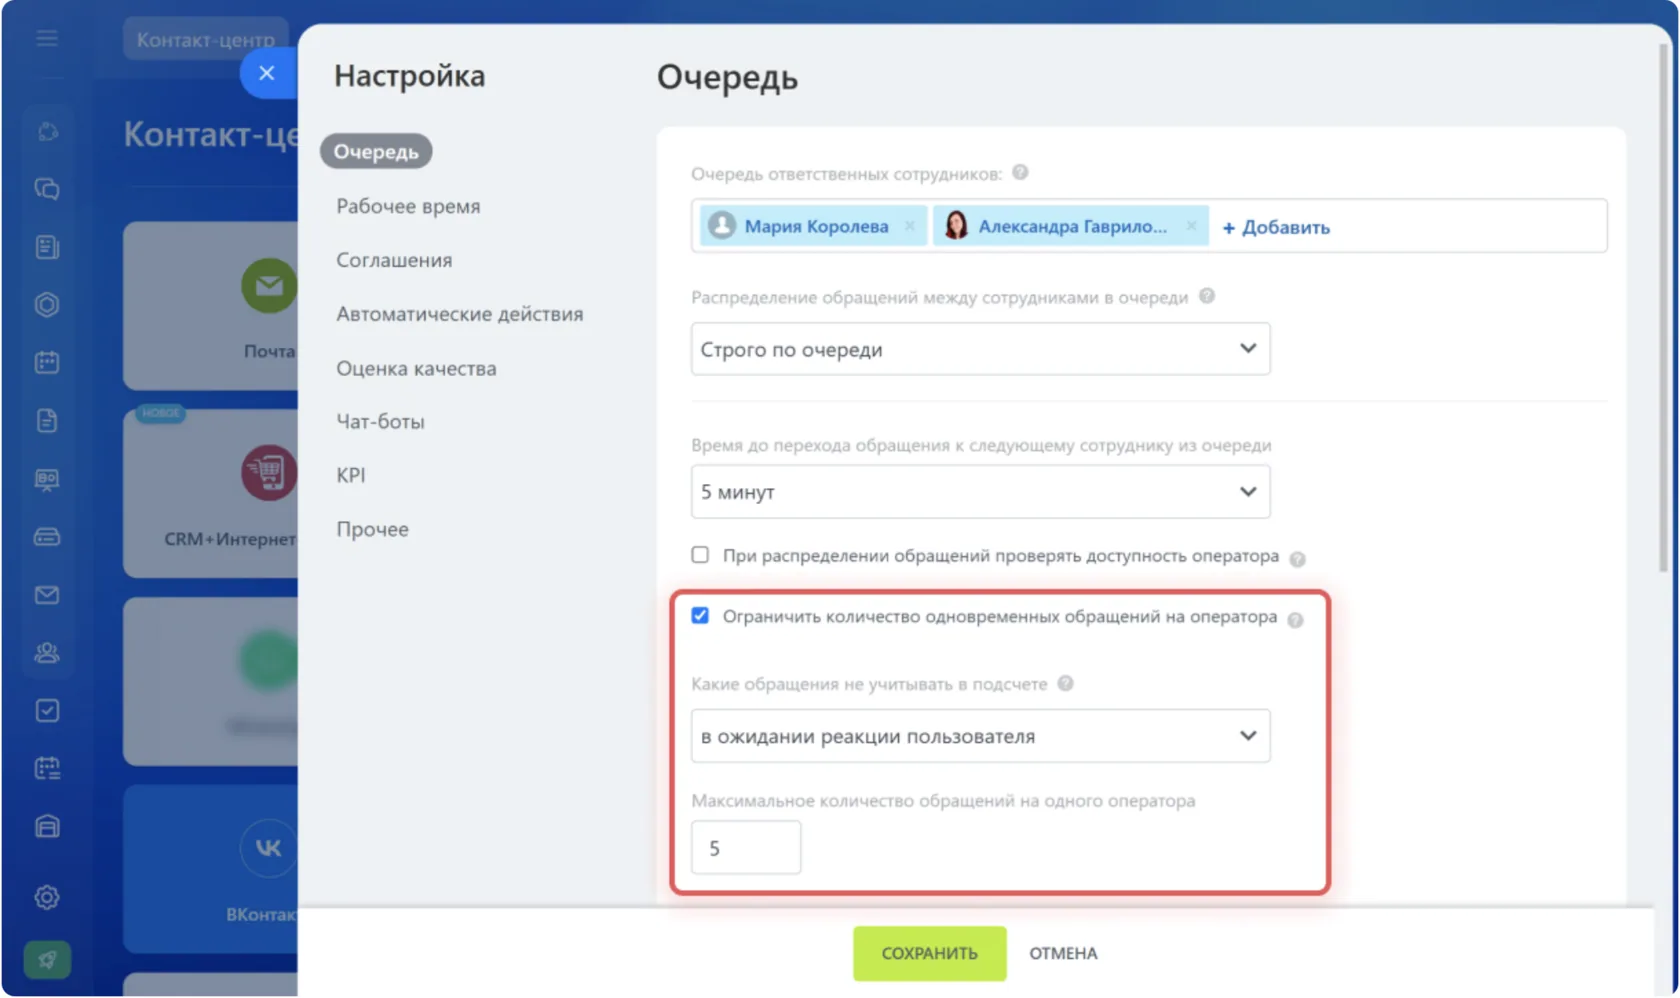1680x998 pixels.
Task: Open the chat bubbles icon in sidebar
Action: [x=47, y=189]
